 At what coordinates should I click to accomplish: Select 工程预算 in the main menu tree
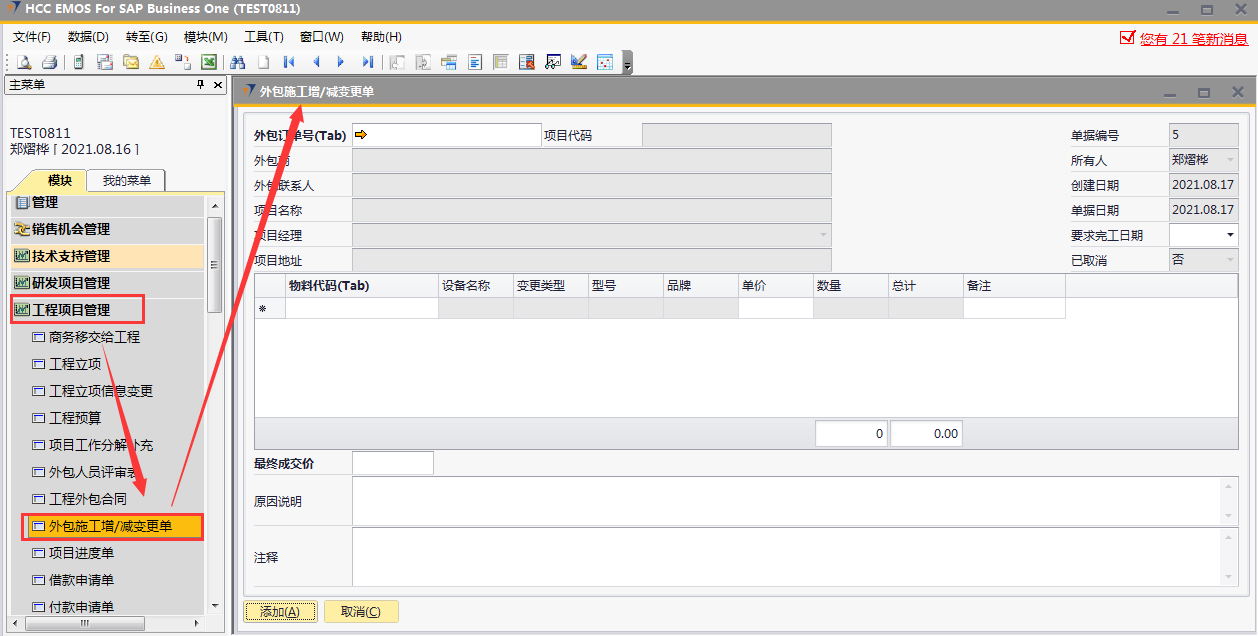[75, 418]
